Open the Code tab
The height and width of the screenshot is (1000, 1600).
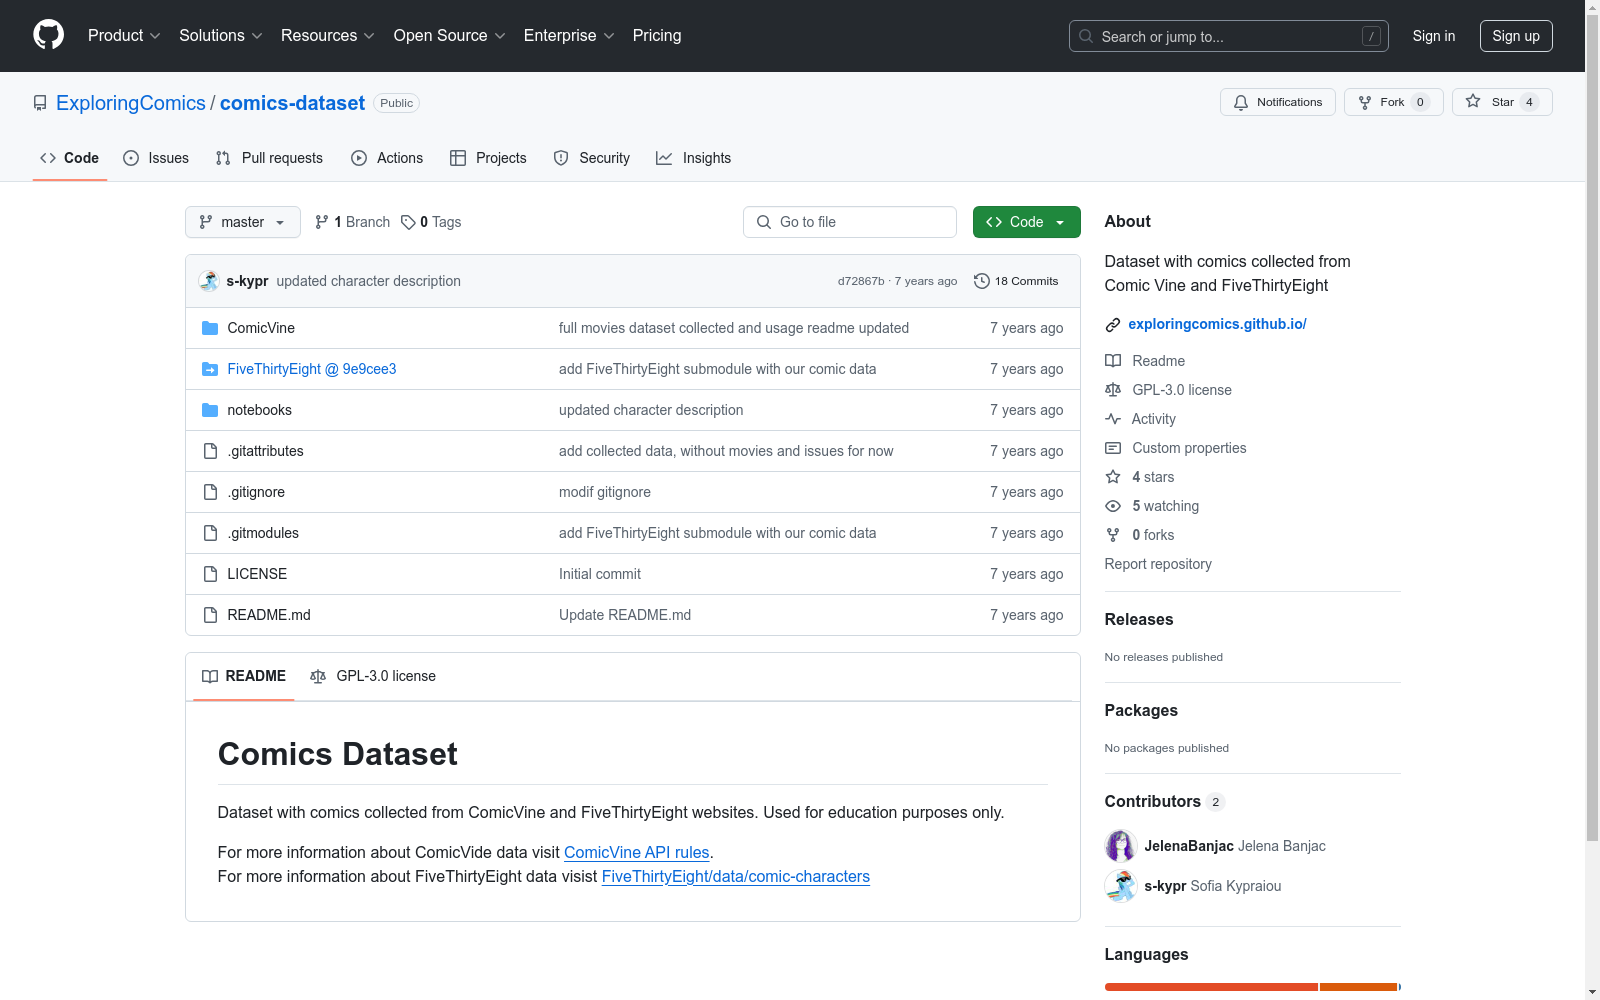click(70, 158)
